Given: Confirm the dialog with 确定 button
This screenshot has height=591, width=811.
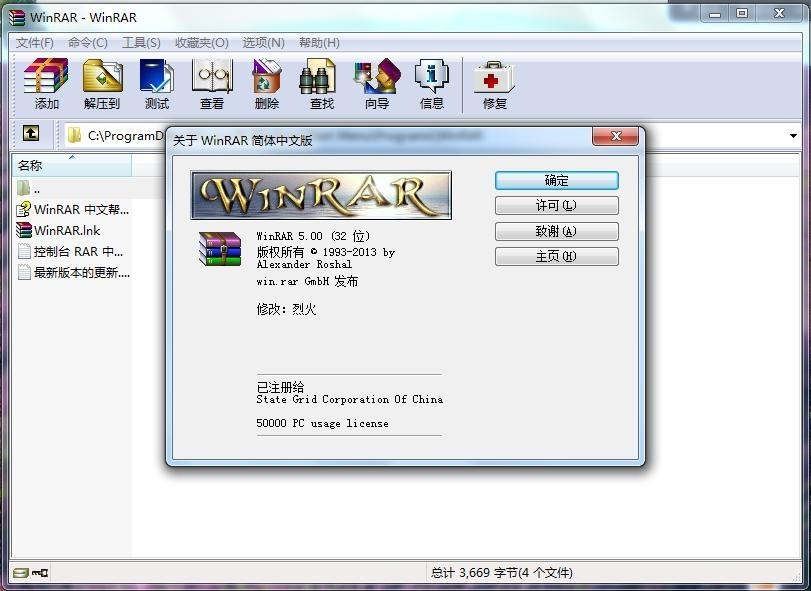Looking at the screenshot, I should pos(557,180).
